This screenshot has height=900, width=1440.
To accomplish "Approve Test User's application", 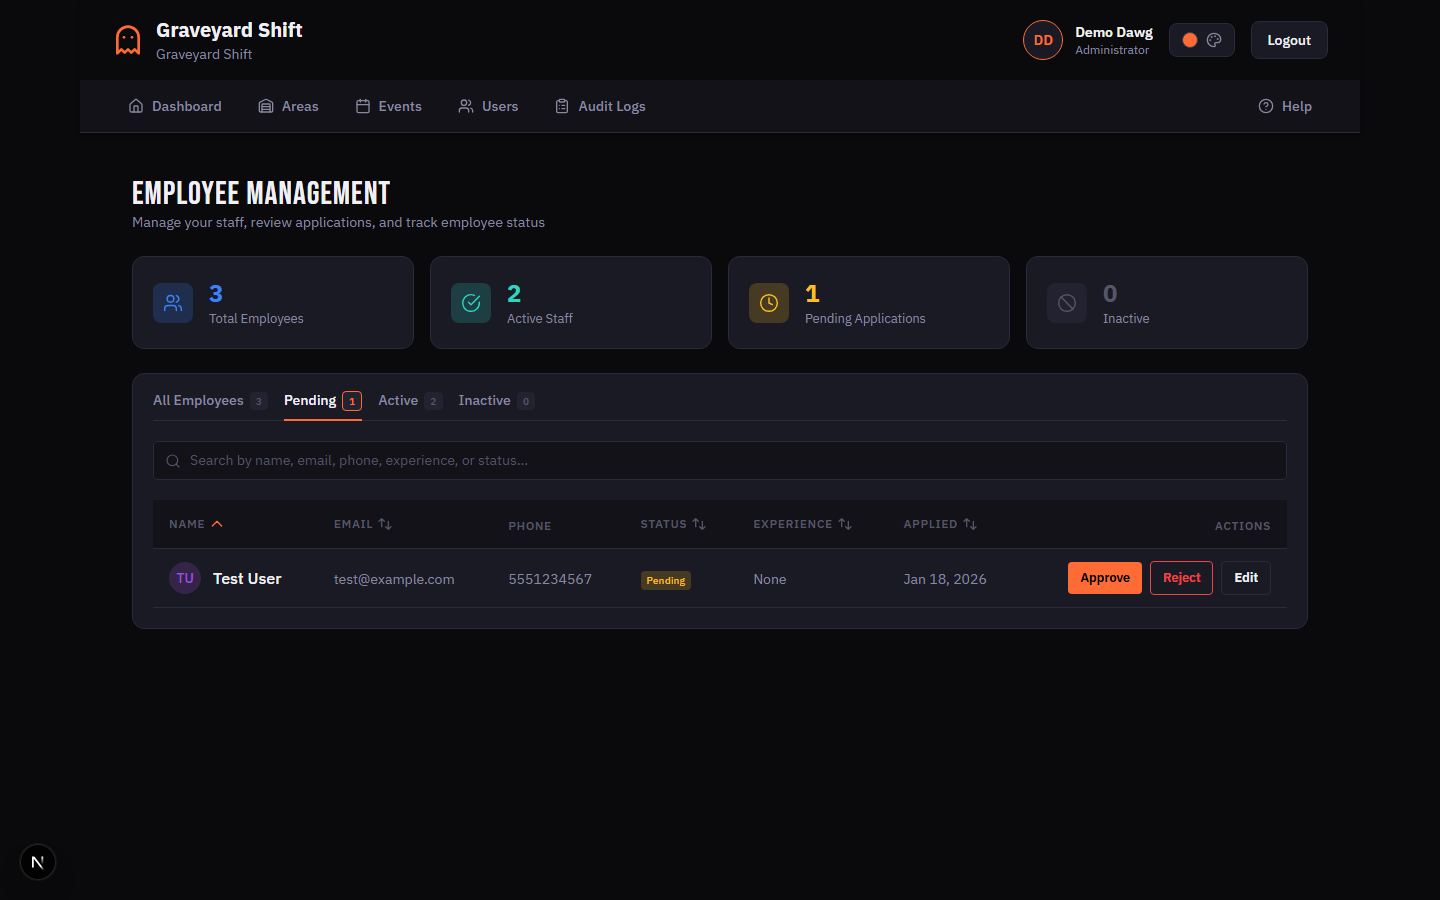I will (x=1104, y=578).
